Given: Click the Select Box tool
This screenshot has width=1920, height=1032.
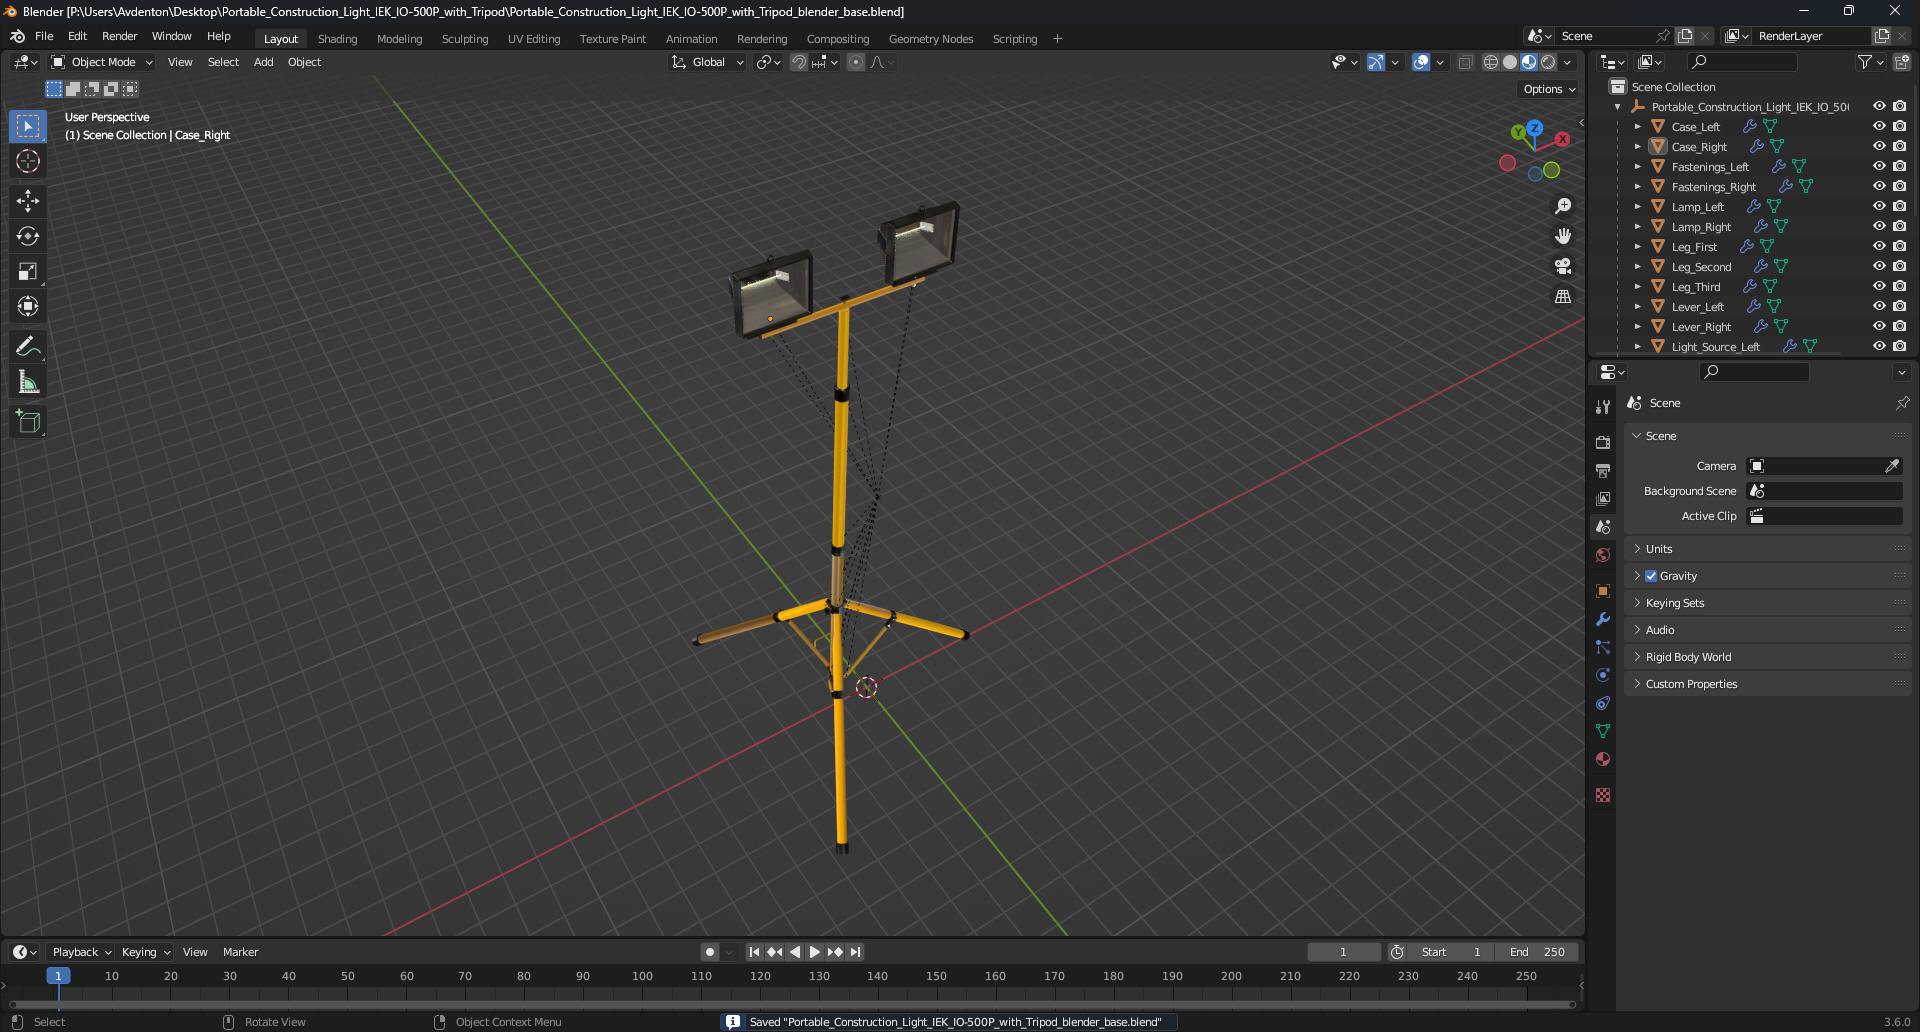Looking at the screenshot, I should pos(28,126).
